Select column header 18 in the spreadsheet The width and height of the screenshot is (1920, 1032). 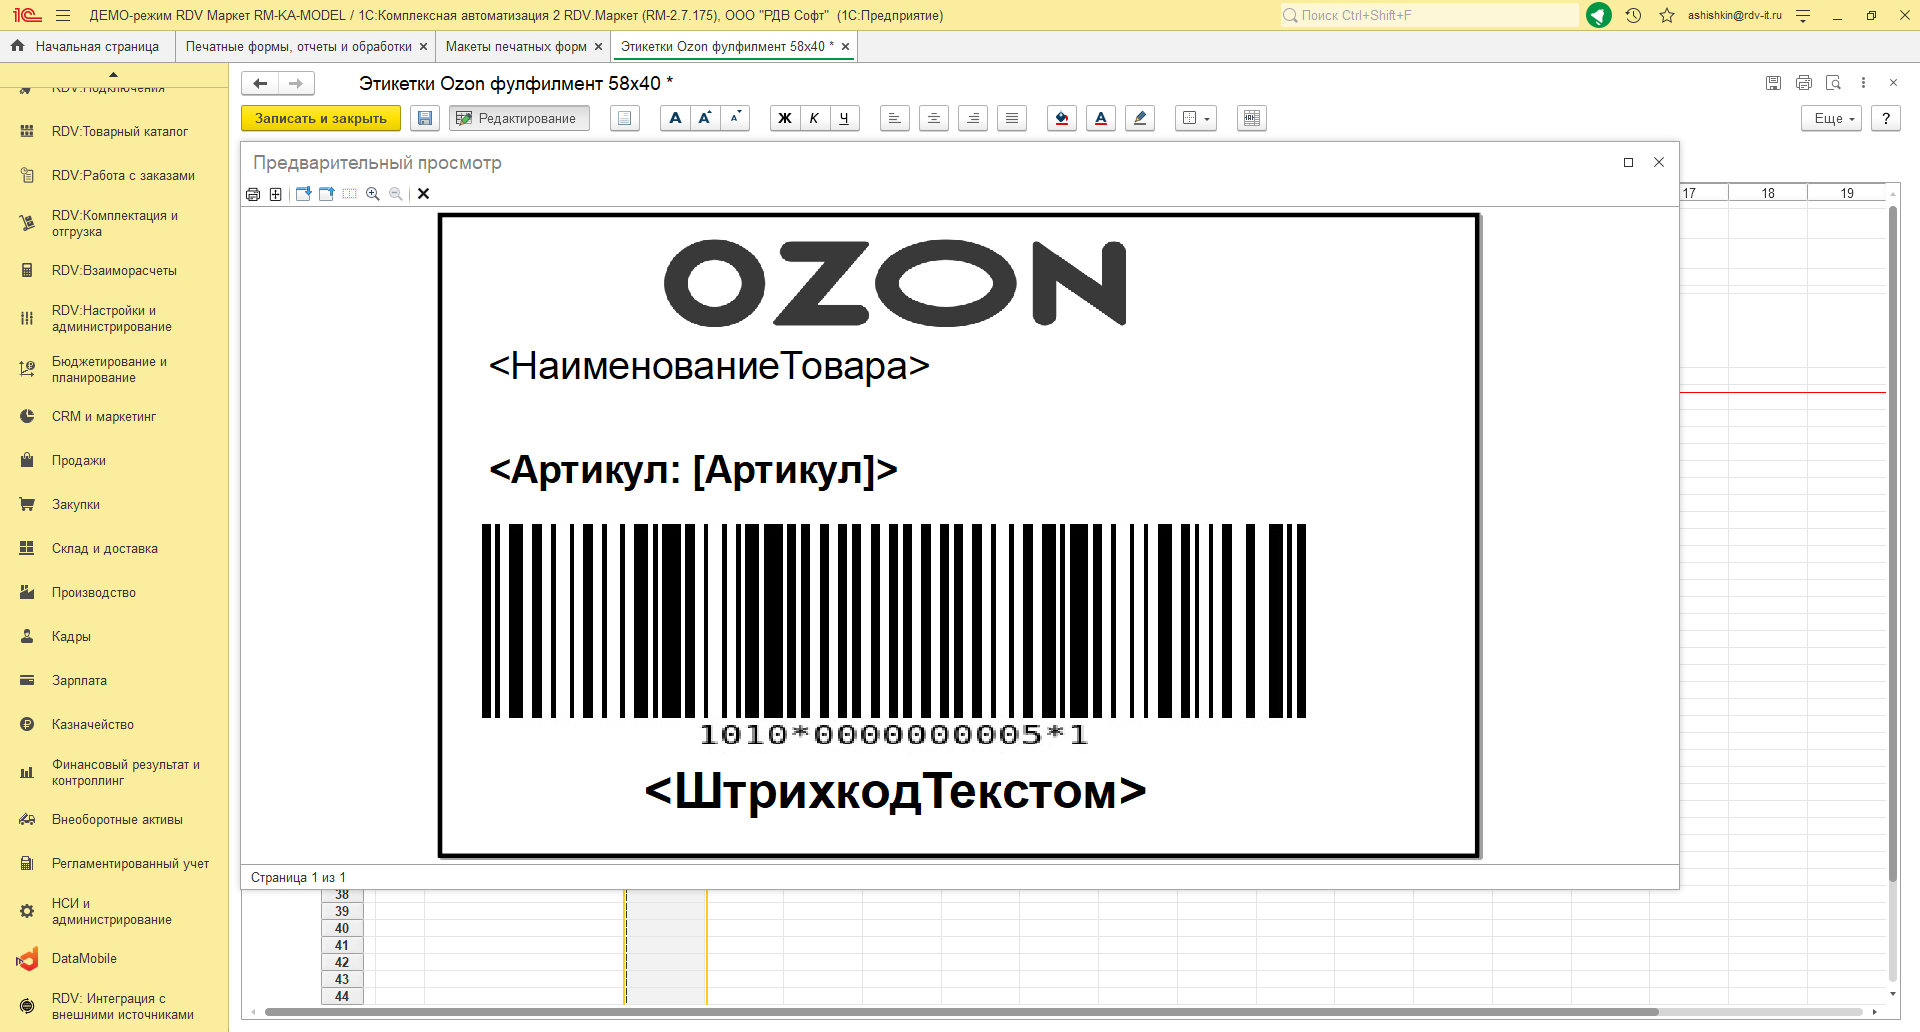click(x=1768, y=193)
